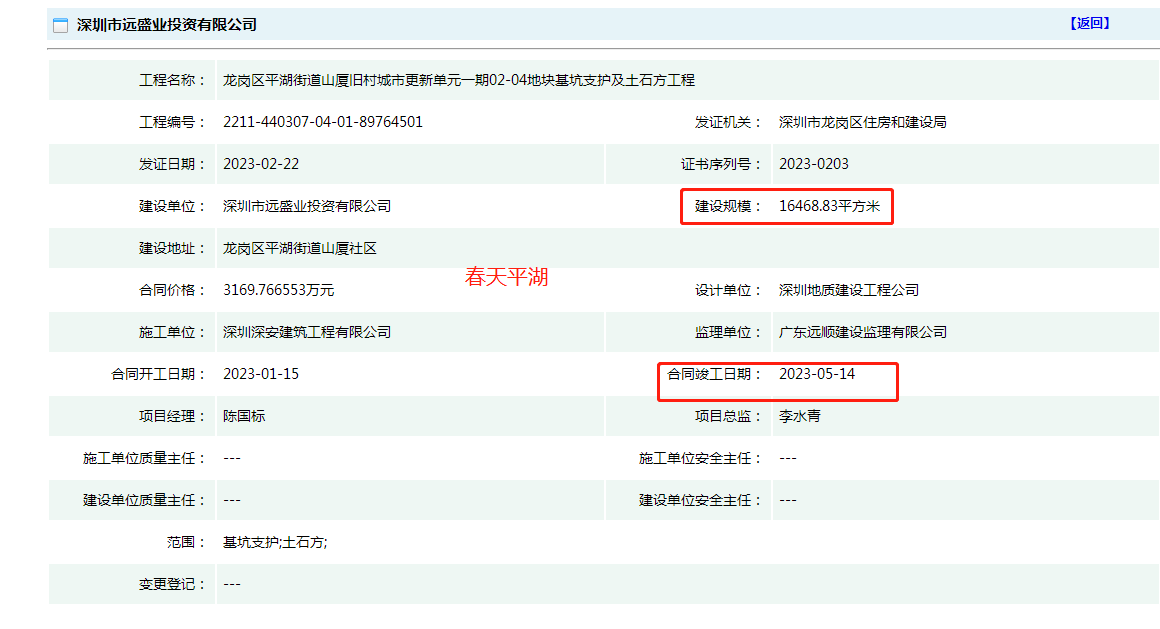
Task: Click contractor 深圳深安建筑工程有限公司
Action: tap(307, 332)
